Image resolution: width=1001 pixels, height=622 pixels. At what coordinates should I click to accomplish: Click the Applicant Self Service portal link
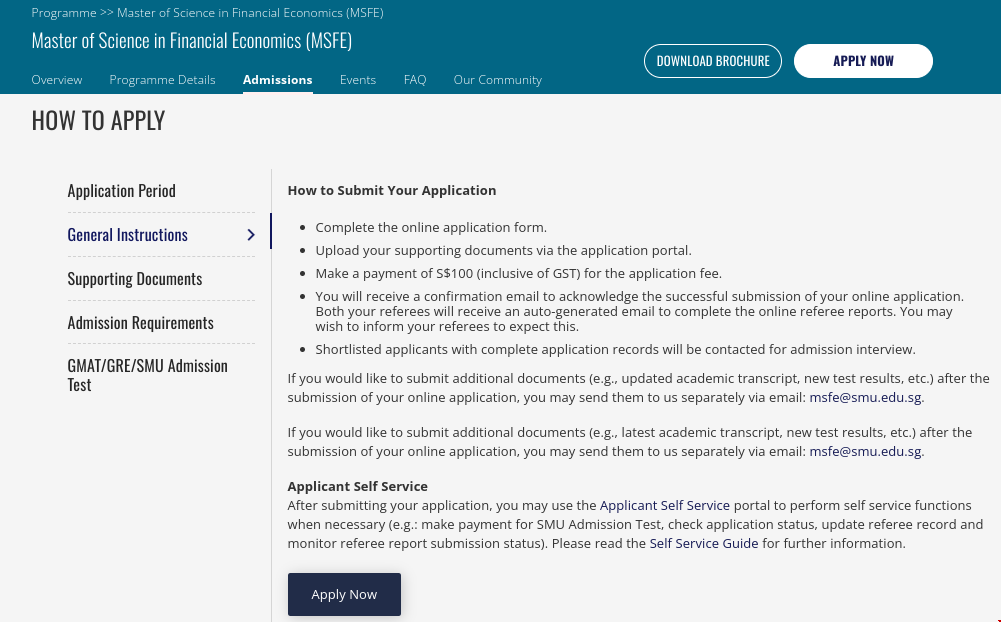[664, 506]
